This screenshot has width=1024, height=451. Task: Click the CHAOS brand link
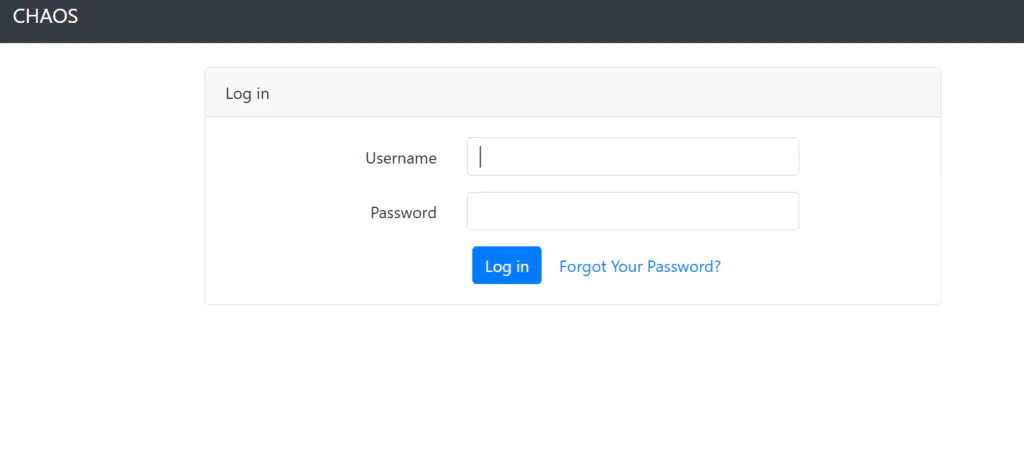point(45,16)
